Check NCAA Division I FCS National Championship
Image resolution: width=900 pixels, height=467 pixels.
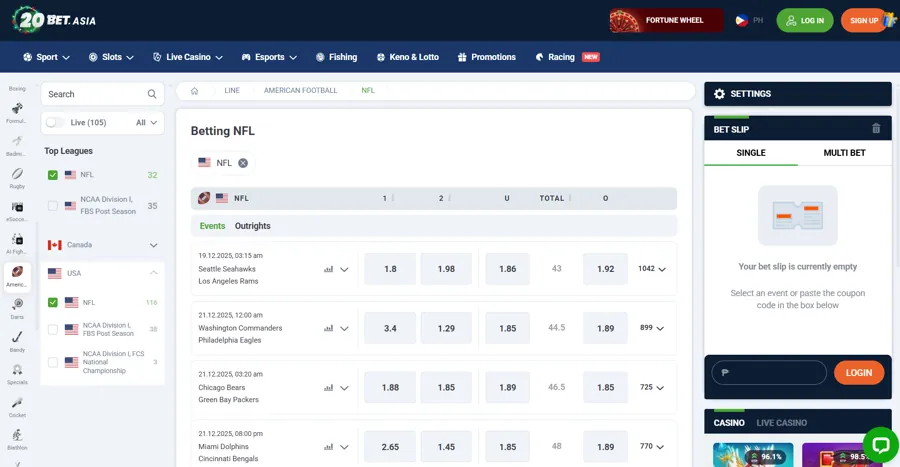coord(53,362)
